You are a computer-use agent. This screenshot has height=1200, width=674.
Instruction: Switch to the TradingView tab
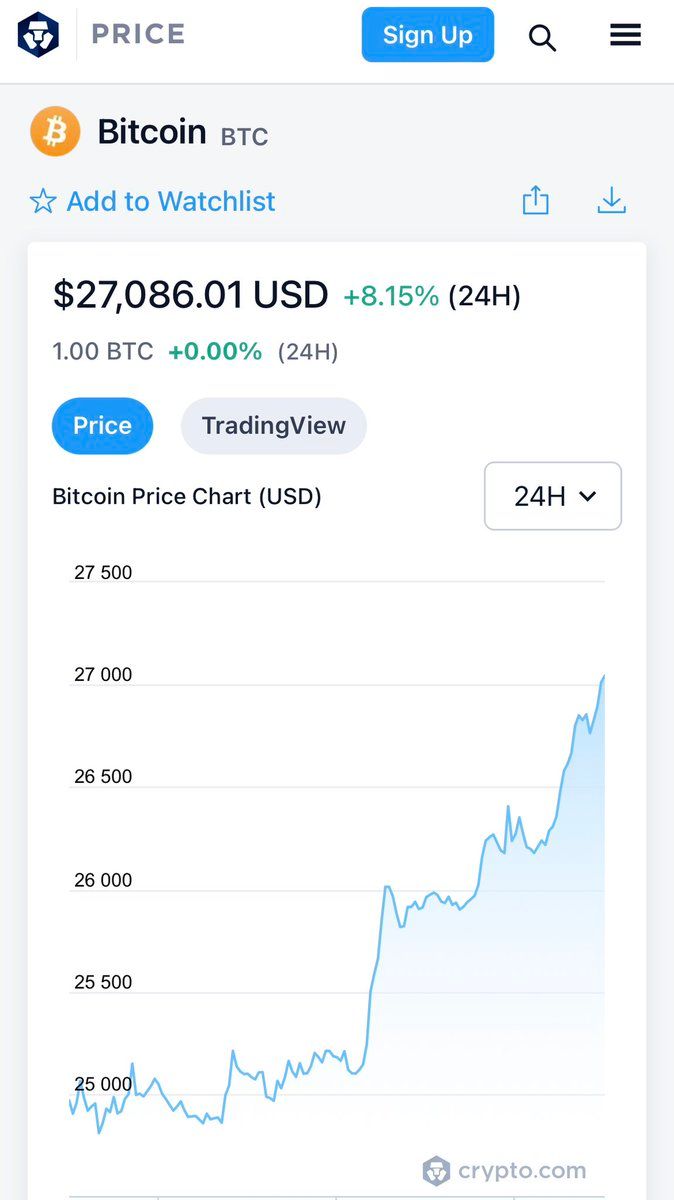(273, 426)
